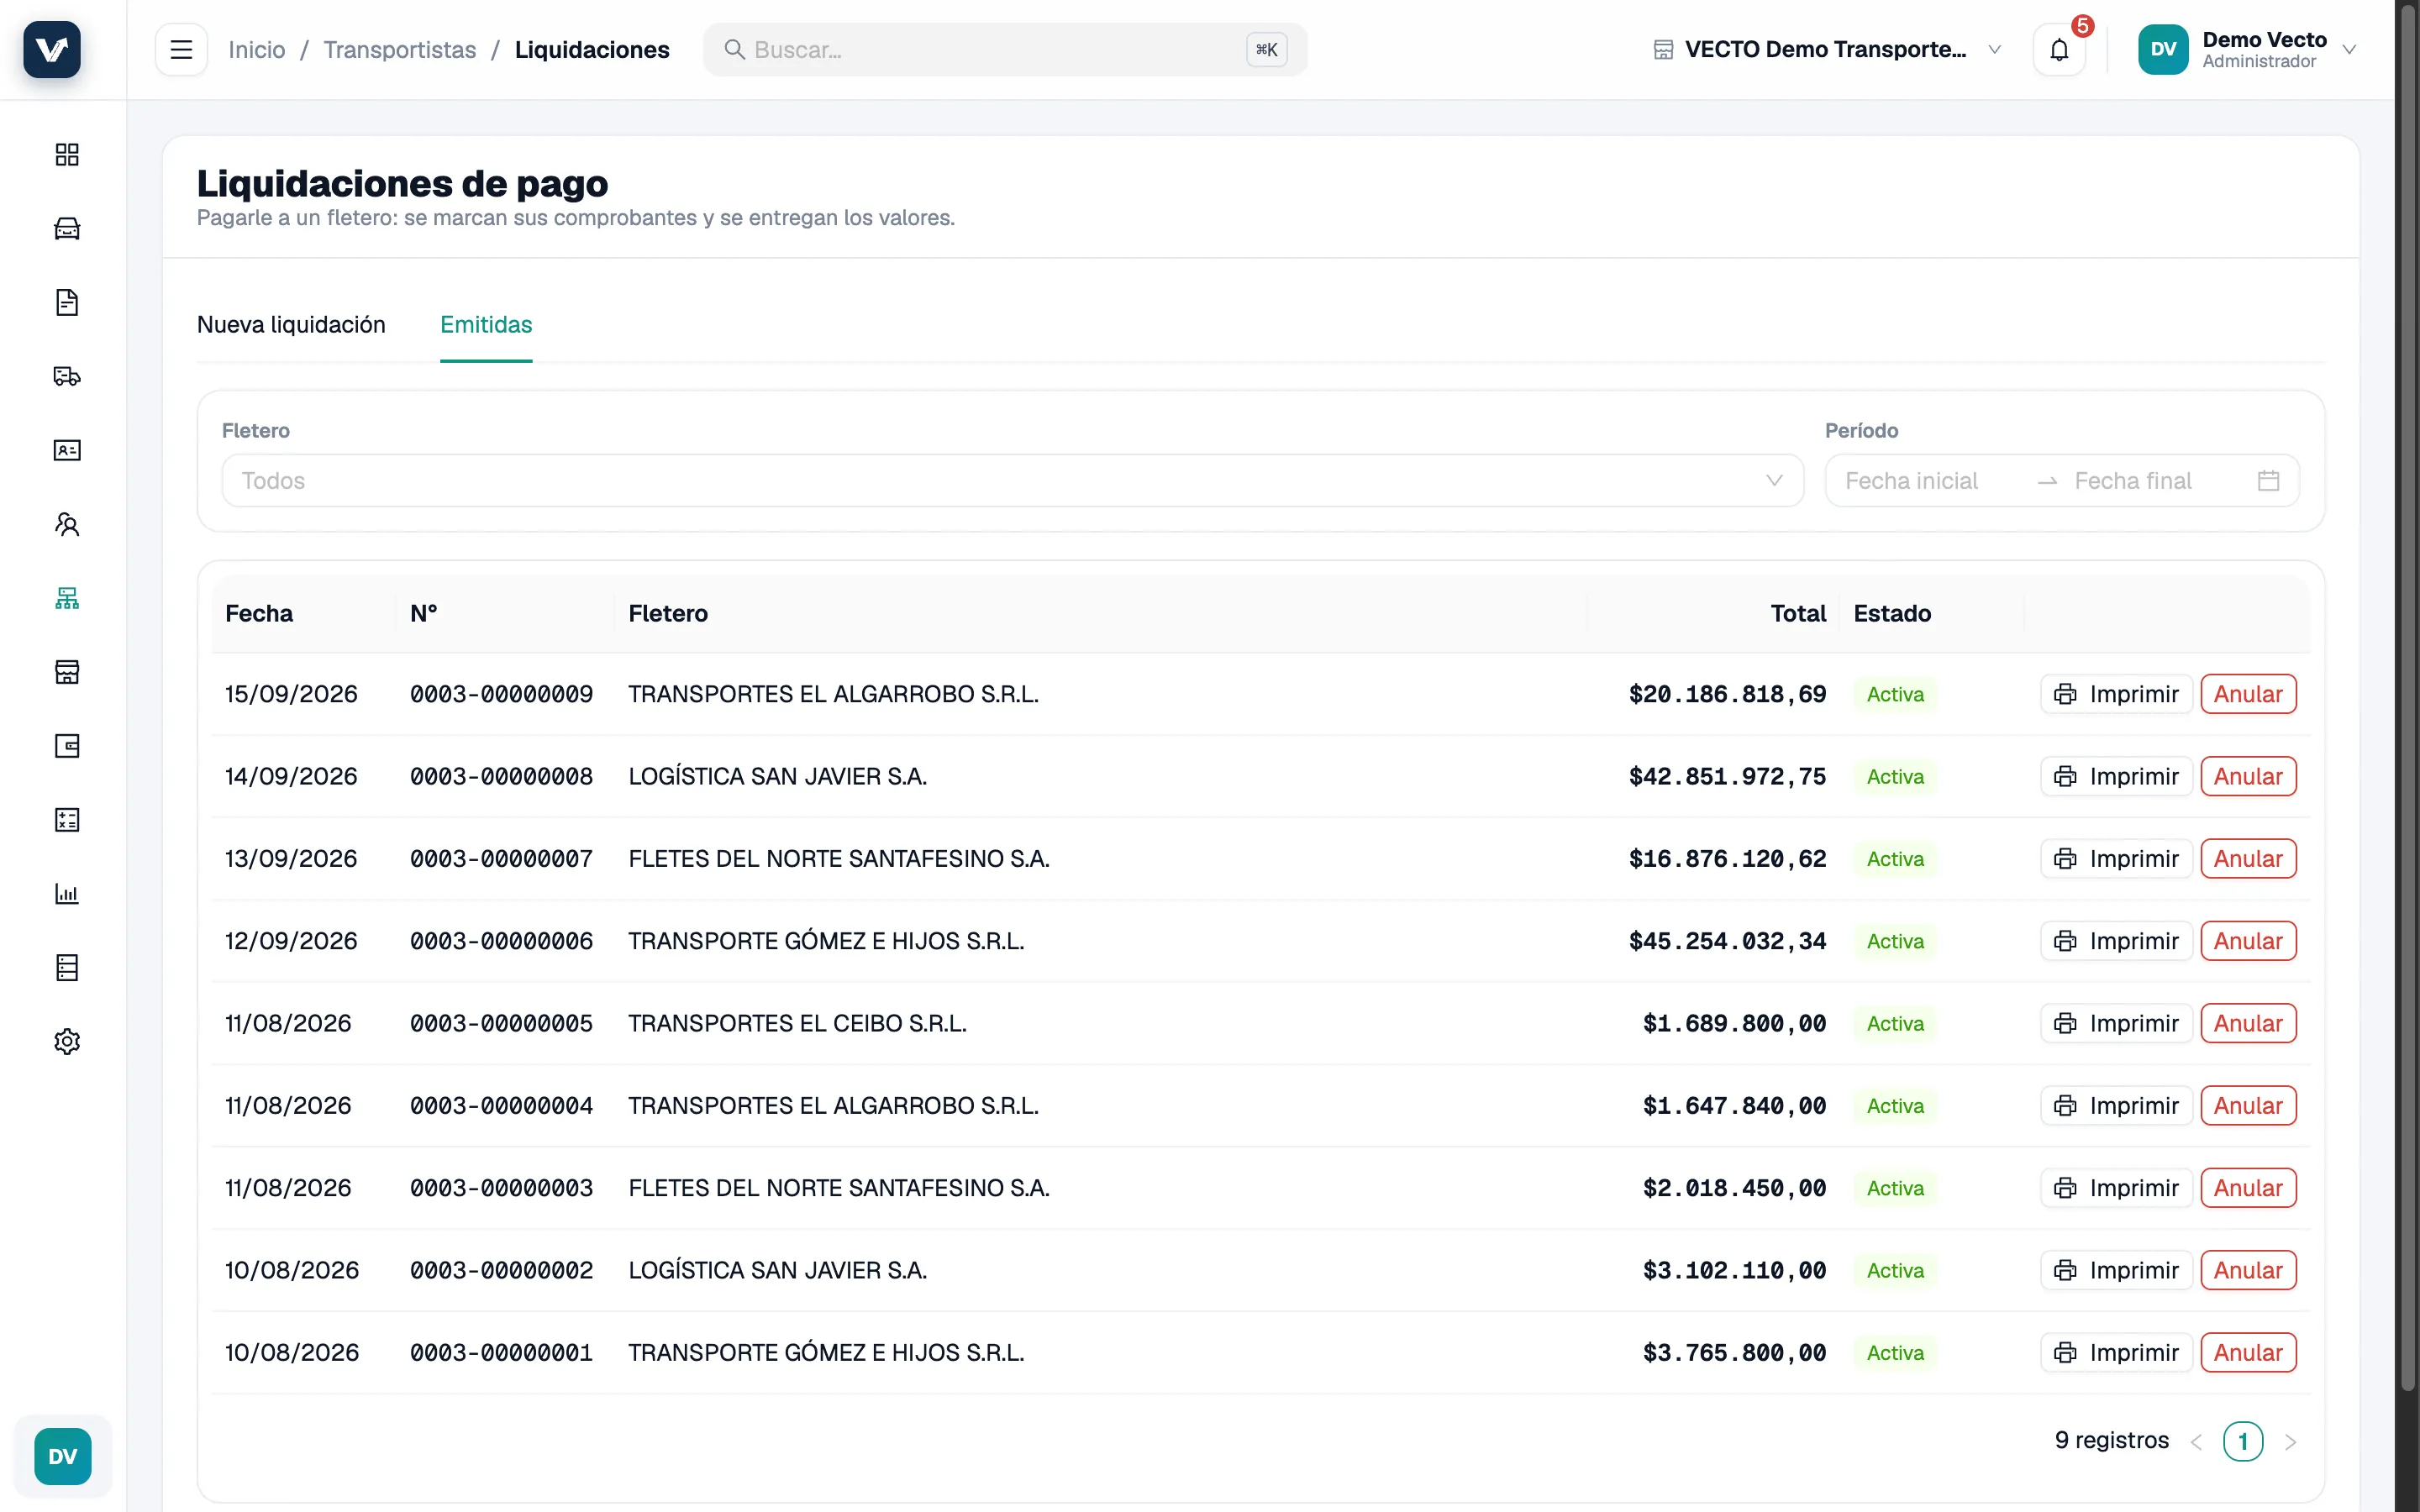The width and height of the screenshot is (2420, 1512).
Task: Click the calendar icon in Período field
Action: click(2268, 481)
